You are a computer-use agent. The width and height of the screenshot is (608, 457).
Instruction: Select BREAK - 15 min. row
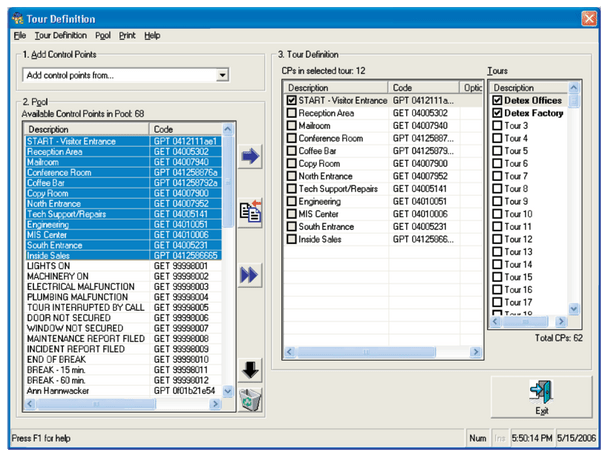coord(123,370)
